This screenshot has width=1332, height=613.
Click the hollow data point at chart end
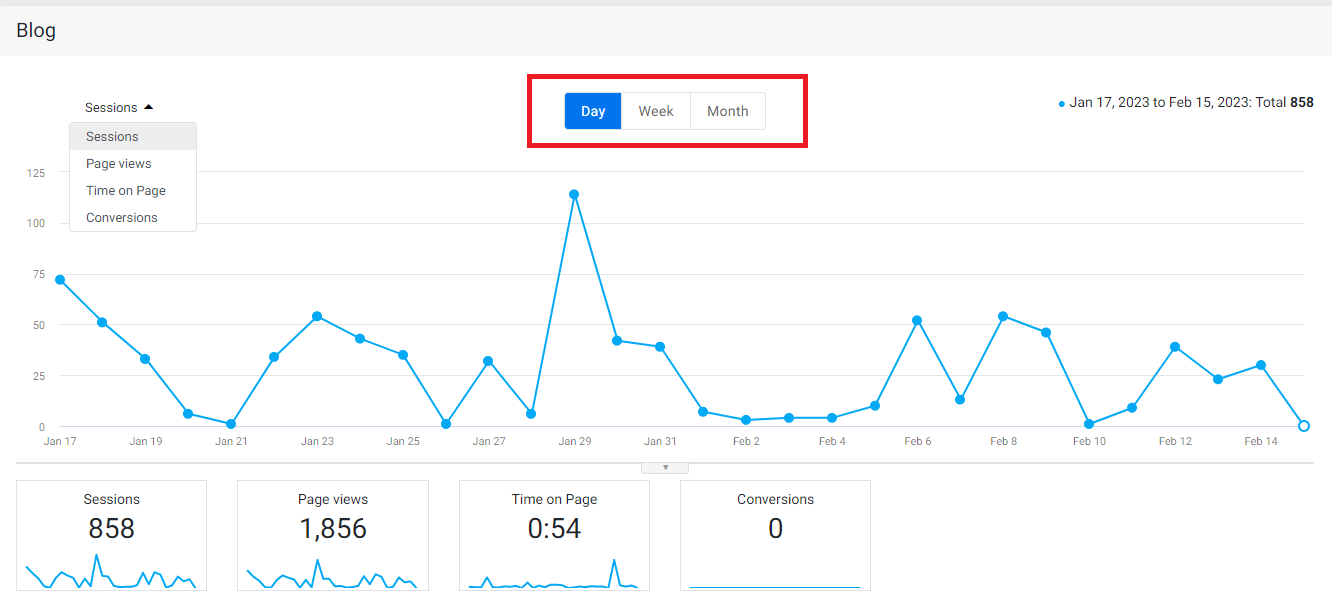pos(1304,426)
